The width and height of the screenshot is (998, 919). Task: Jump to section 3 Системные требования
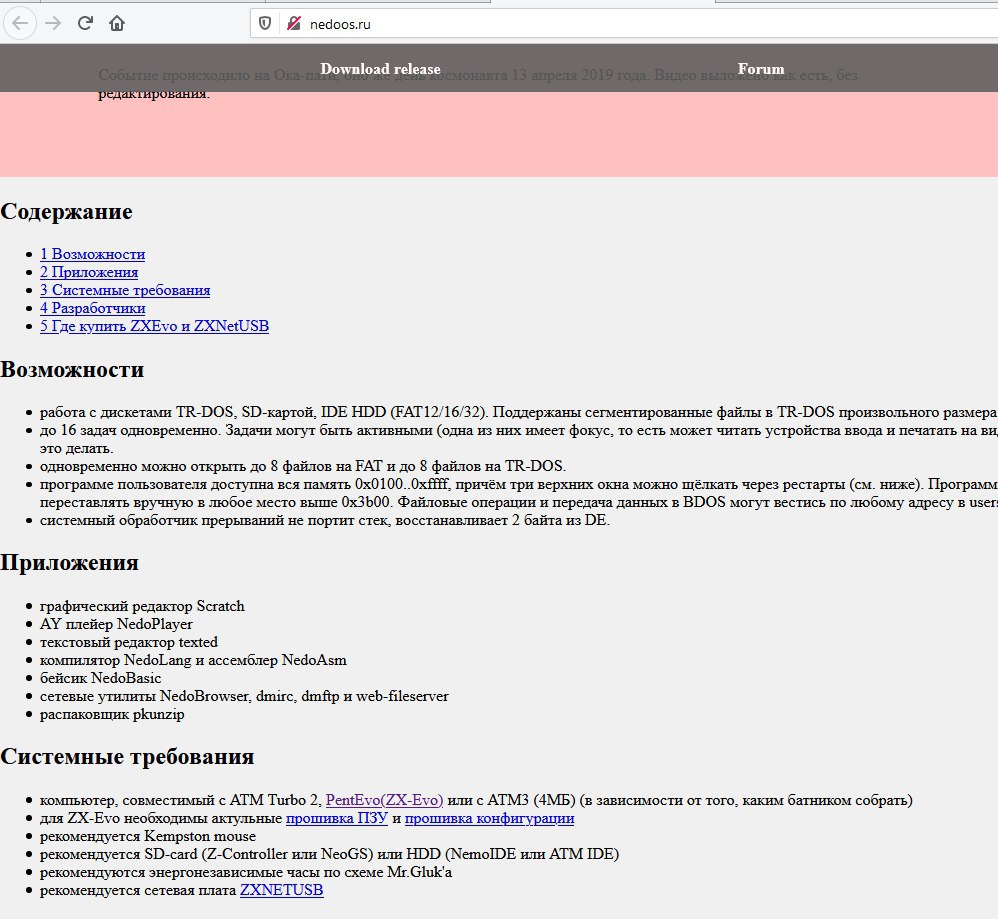coord(125,290)
